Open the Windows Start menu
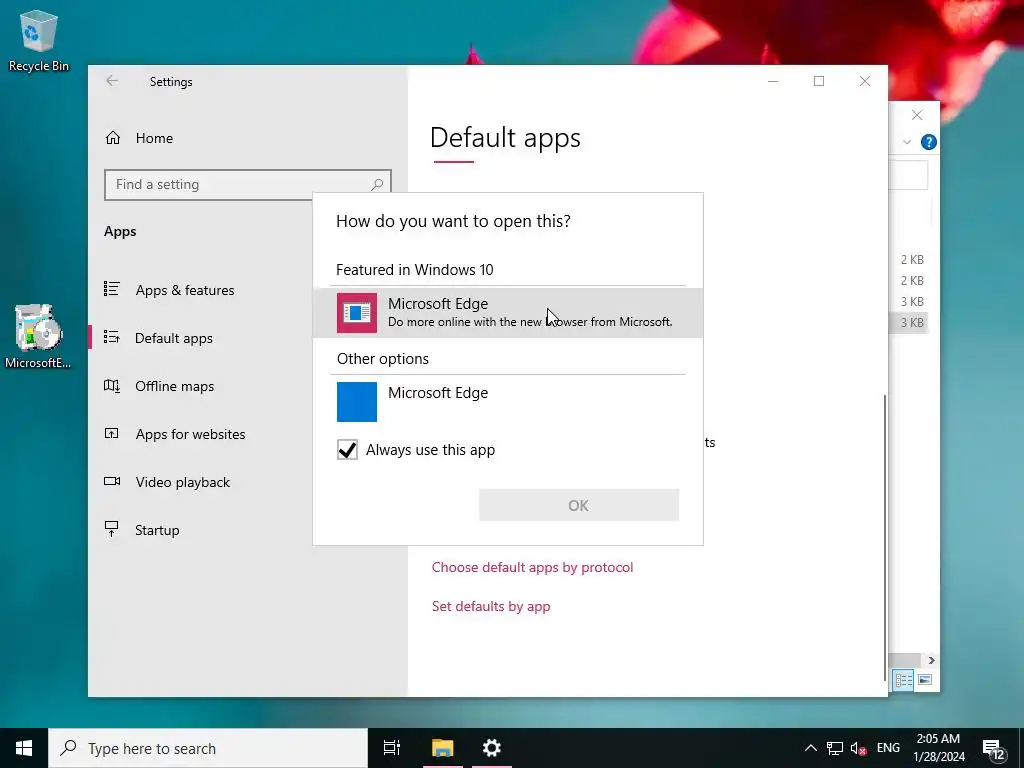 point(24,748)
